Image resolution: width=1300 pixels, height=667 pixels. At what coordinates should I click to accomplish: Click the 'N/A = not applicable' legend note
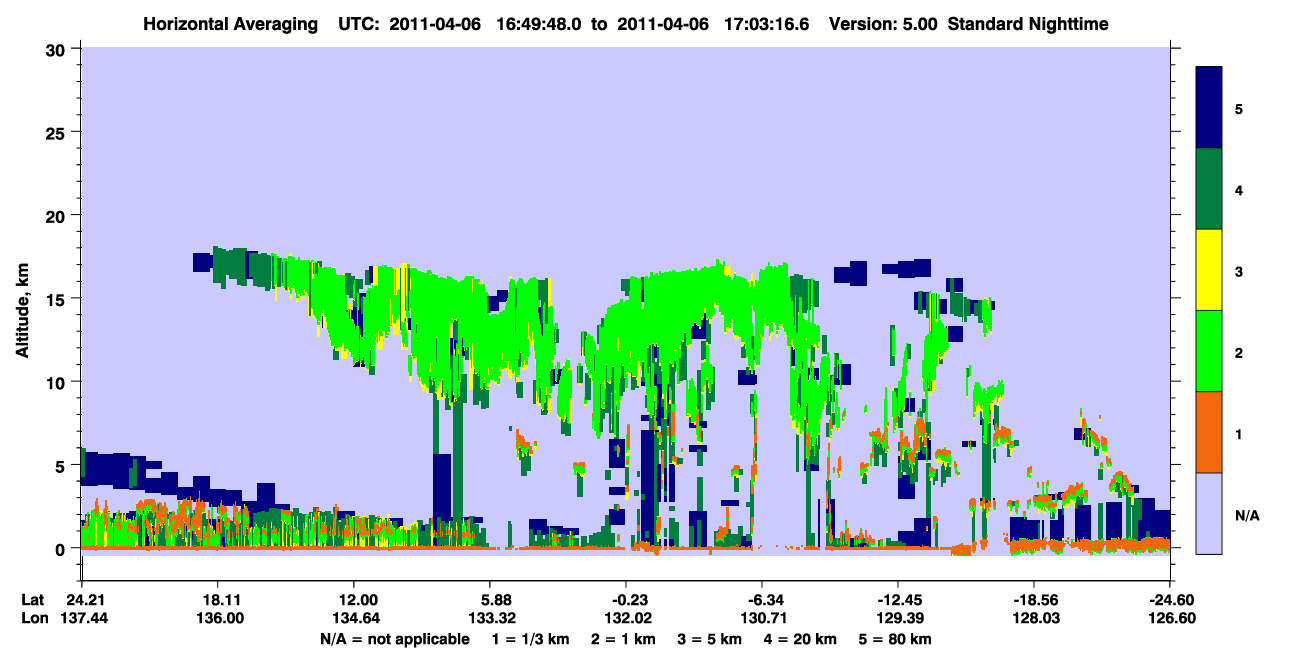point(394,638)
